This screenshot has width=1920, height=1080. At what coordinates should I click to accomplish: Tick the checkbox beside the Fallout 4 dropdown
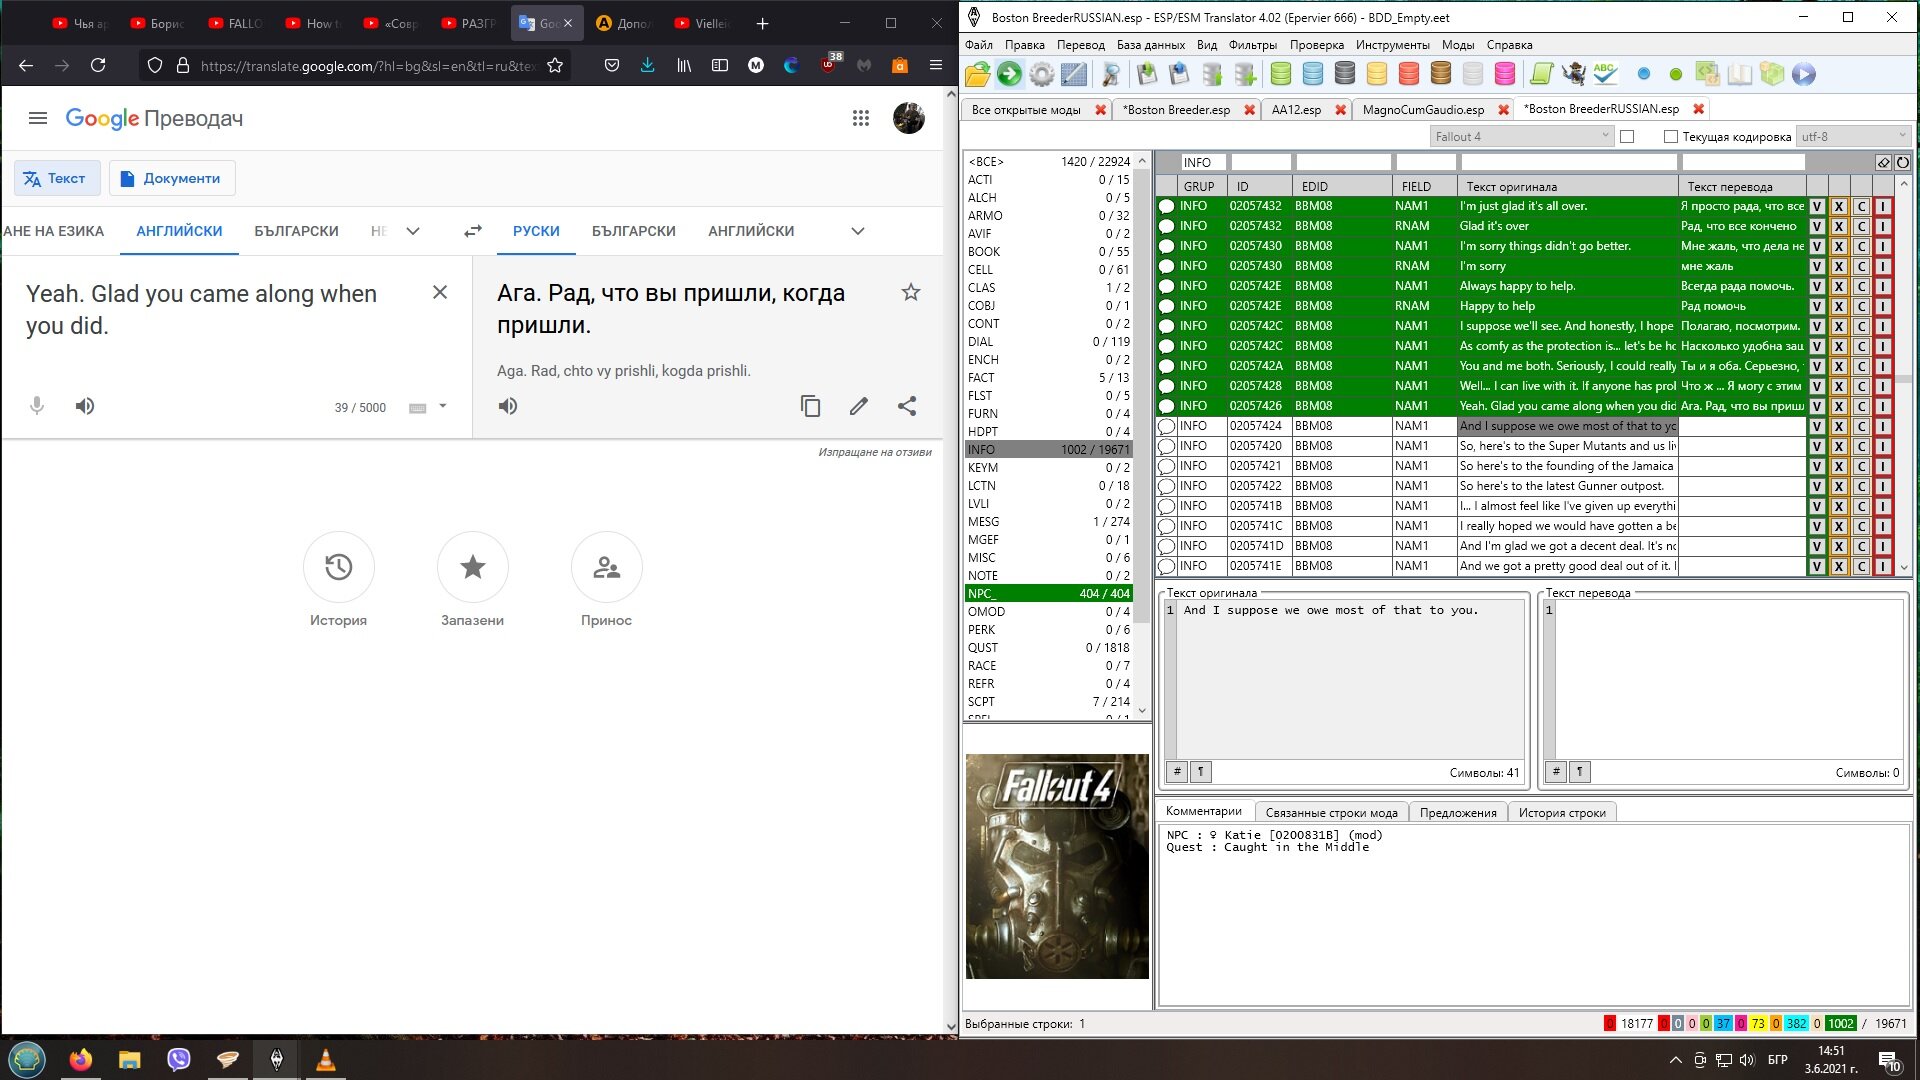1627,137
